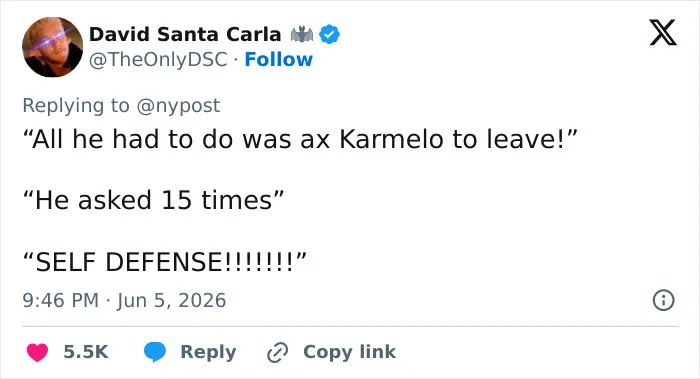Follow the @TheOnlyDSC account

(279, 59)
